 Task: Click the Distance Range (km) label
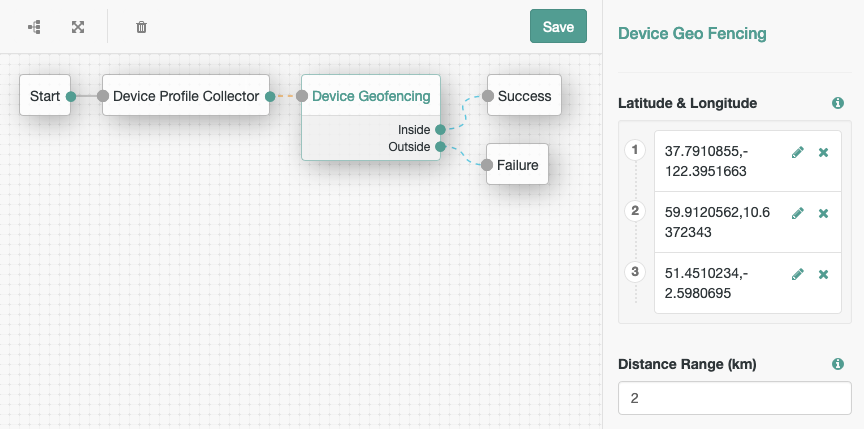click(687, 364)
